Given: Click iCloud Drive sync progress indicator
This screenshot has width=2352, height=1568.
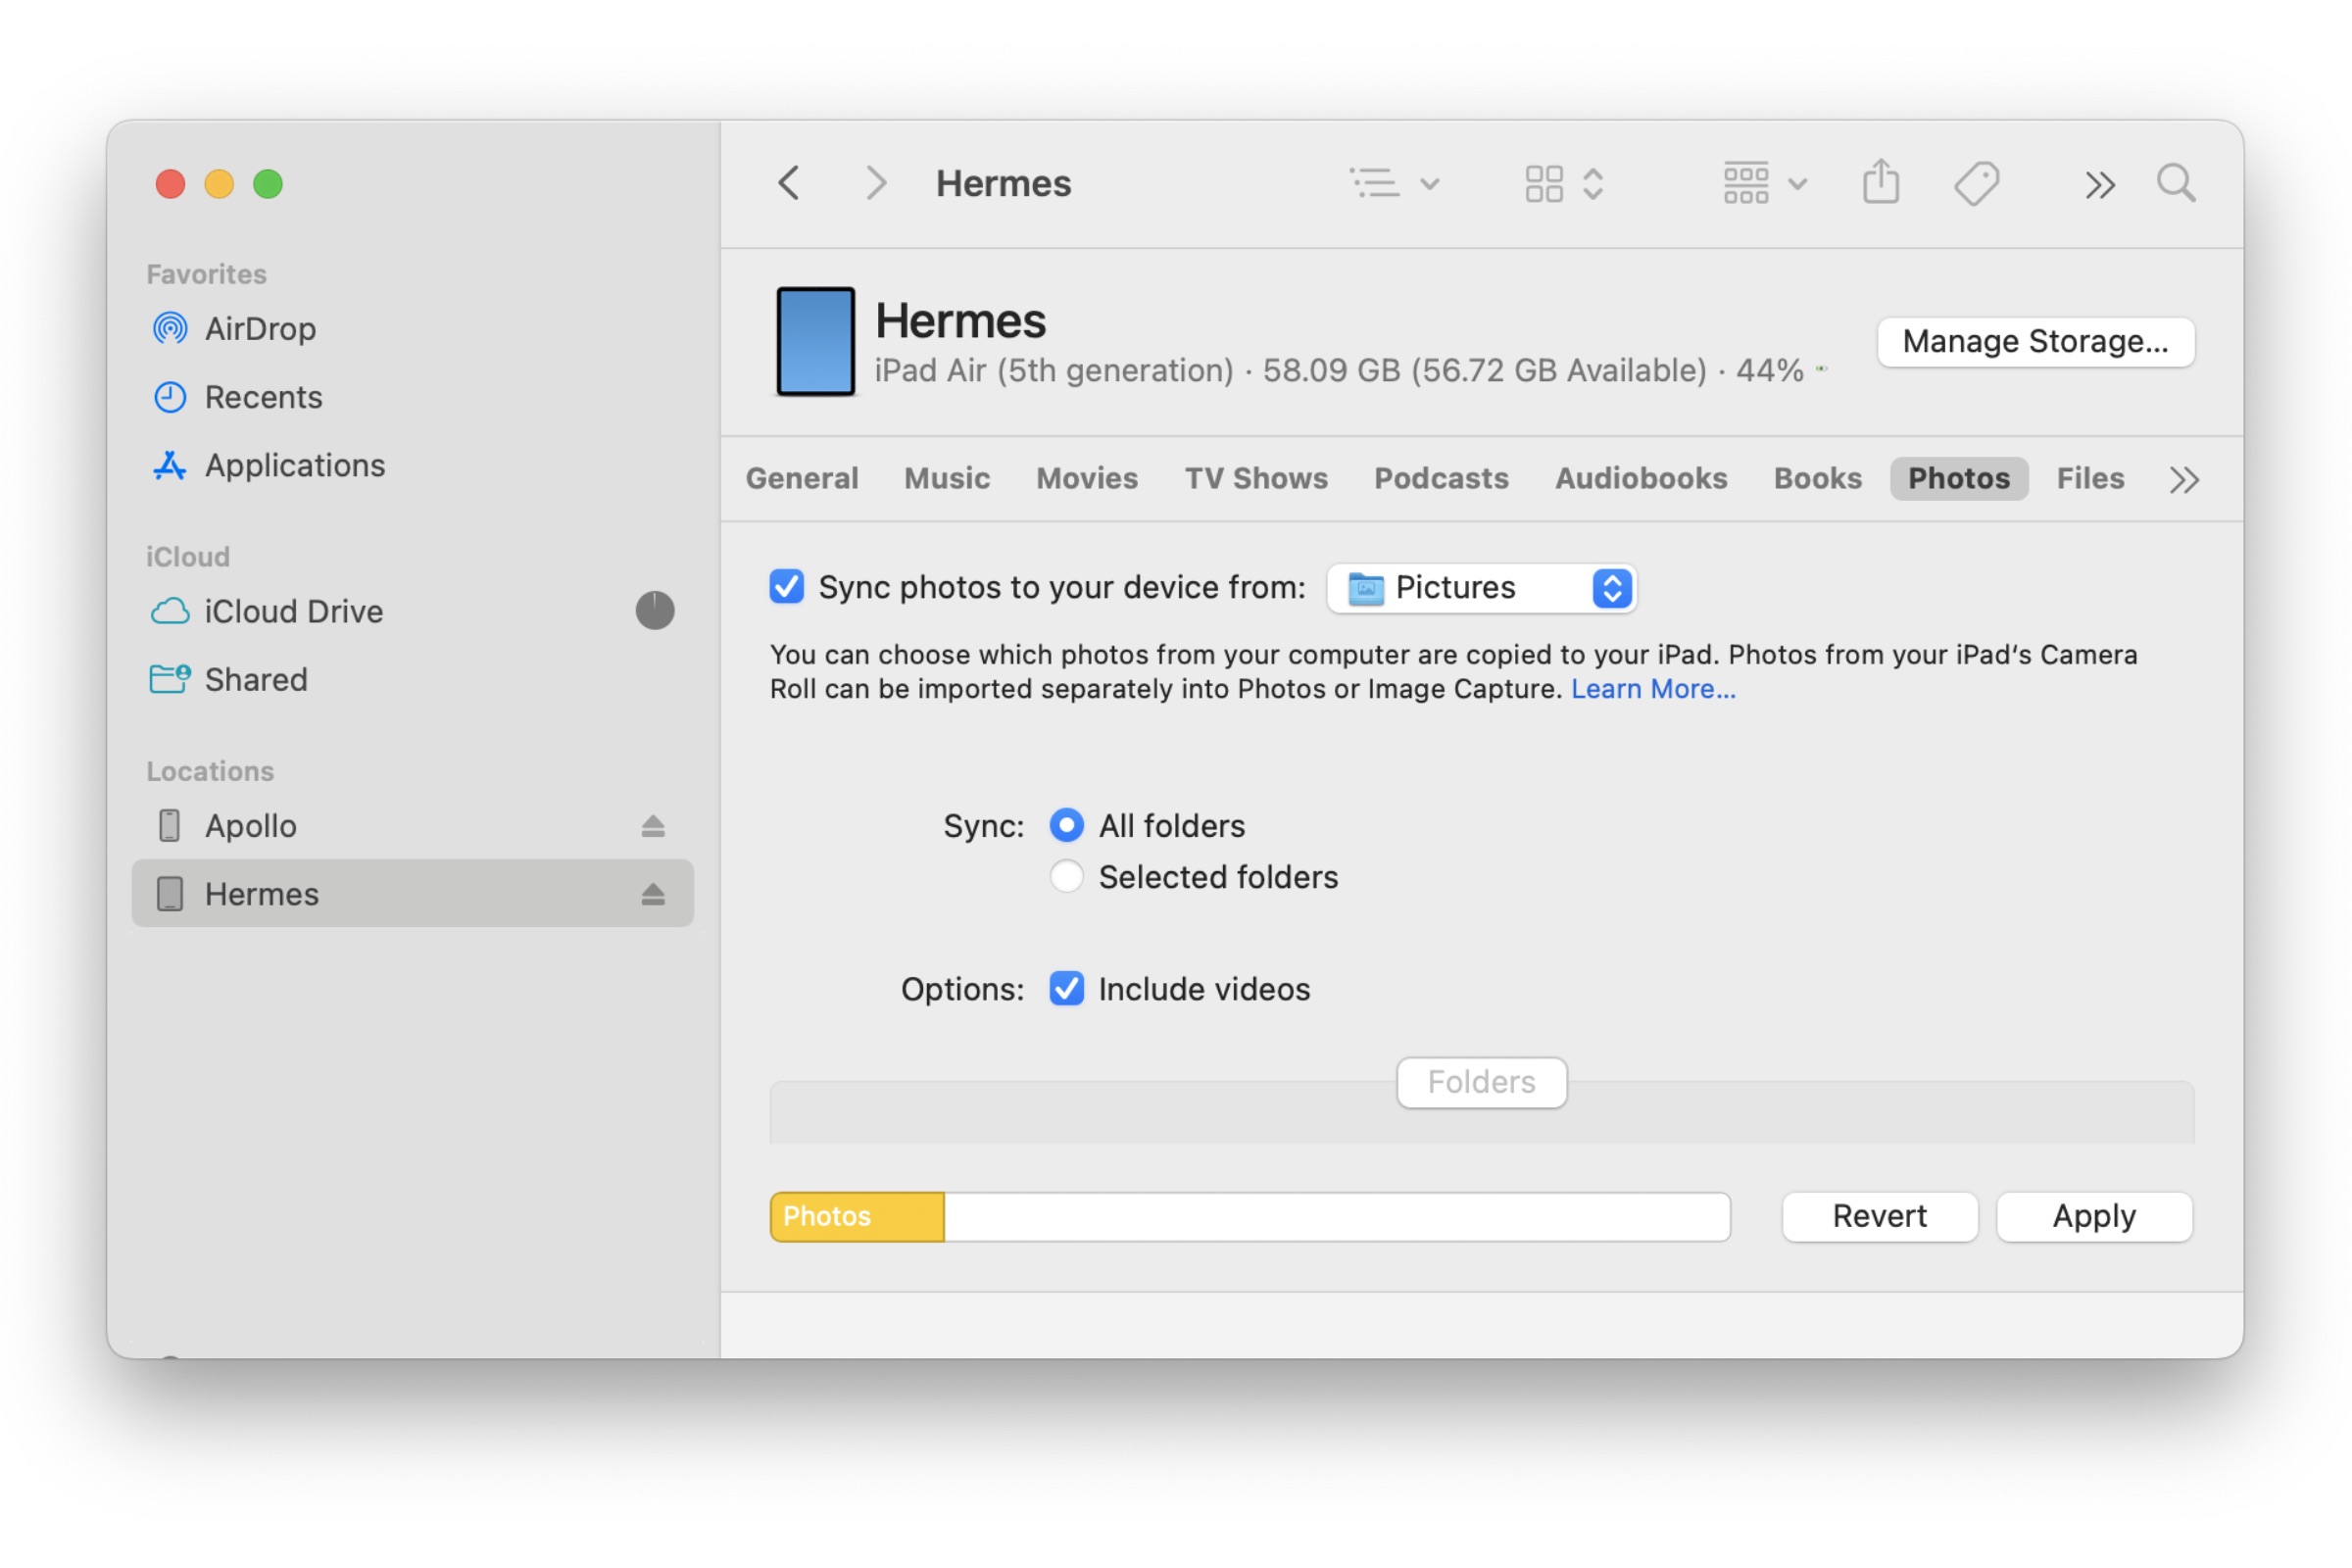Looking at the screenshot, I should tap(655, 610).
